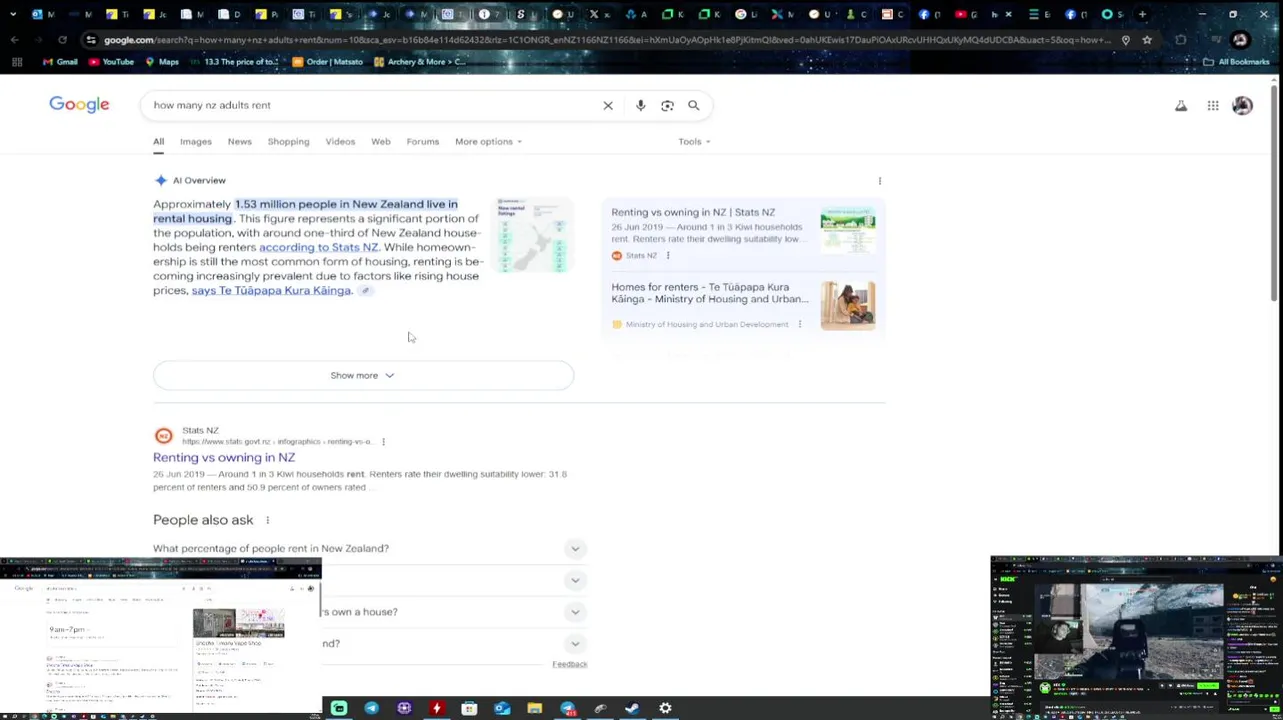The image size is (1283, 720).
Task: Open three-dot menu beside stats.govt.nz URL
Action: tap(383, 441)
